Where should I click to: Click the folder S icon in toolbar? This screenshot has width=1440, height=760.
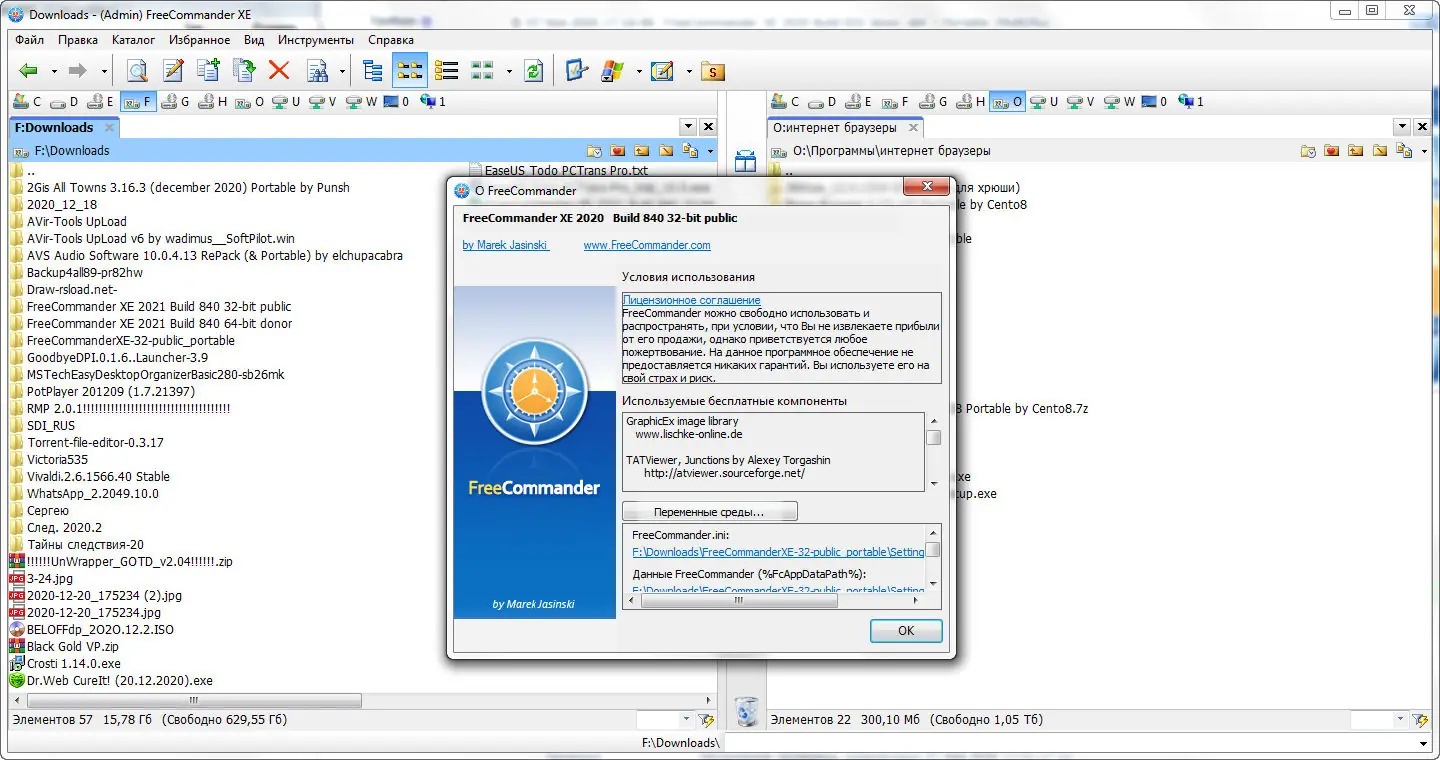(x=712, y=71)
